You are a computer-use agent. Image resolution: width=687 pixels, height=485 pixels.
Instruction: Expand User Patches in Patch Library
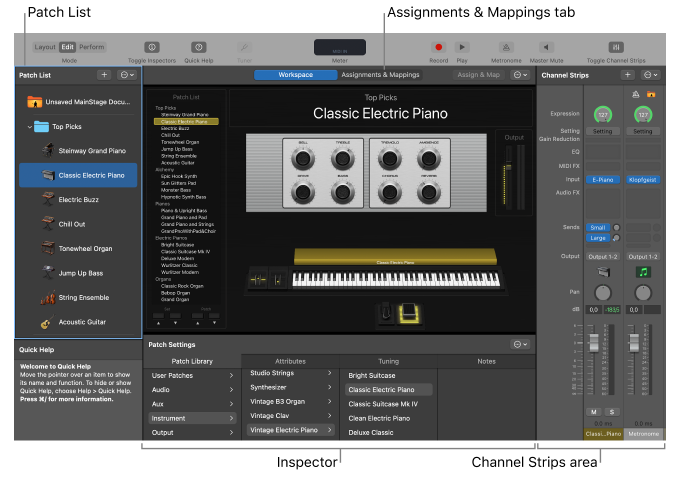pos(192,375)
